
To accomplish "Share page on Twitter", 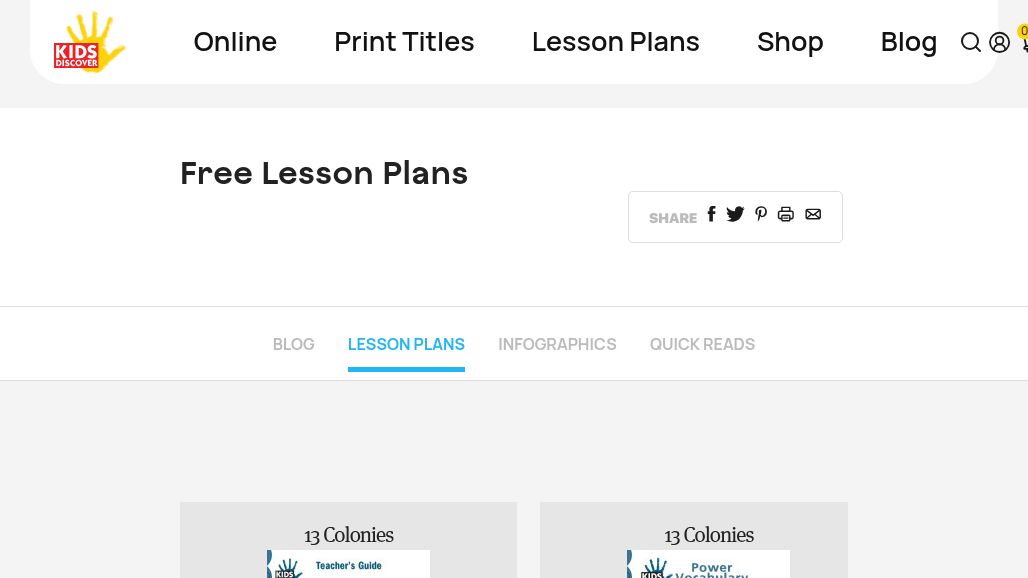I will coord(735,214).
